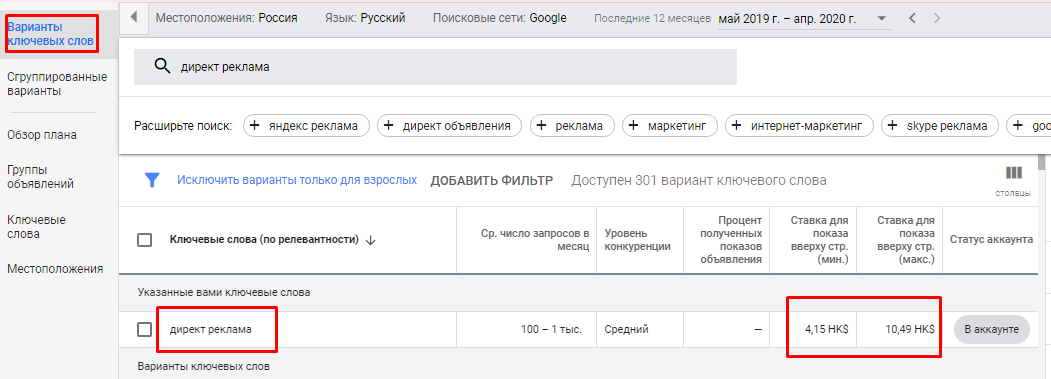
Task: Collapse the sidebar with left triangle icon
Action: pos(133,17)
